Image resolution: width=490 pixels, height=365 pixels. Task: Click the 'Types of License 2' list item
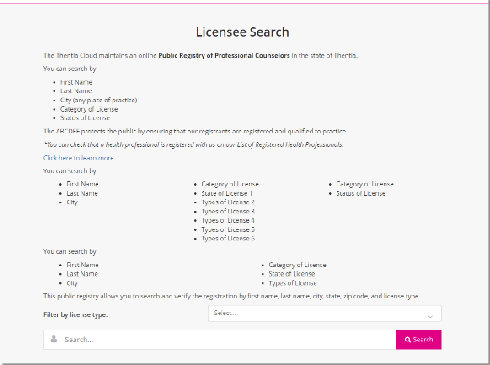pos(228,202)
